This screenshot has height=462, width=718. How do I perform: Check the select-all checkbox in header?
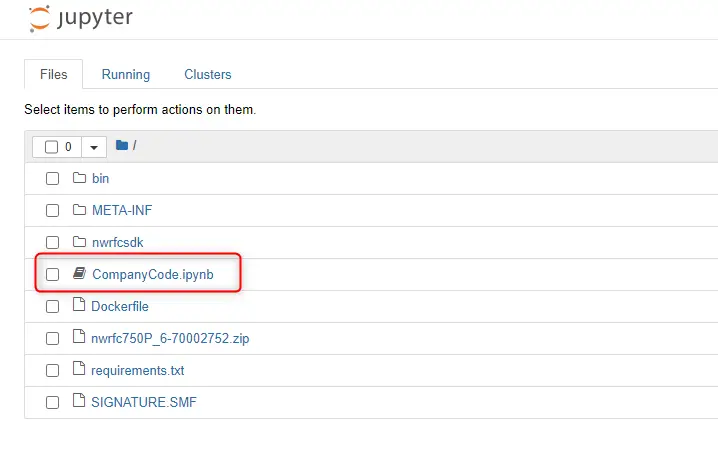[x=51, y=147]
